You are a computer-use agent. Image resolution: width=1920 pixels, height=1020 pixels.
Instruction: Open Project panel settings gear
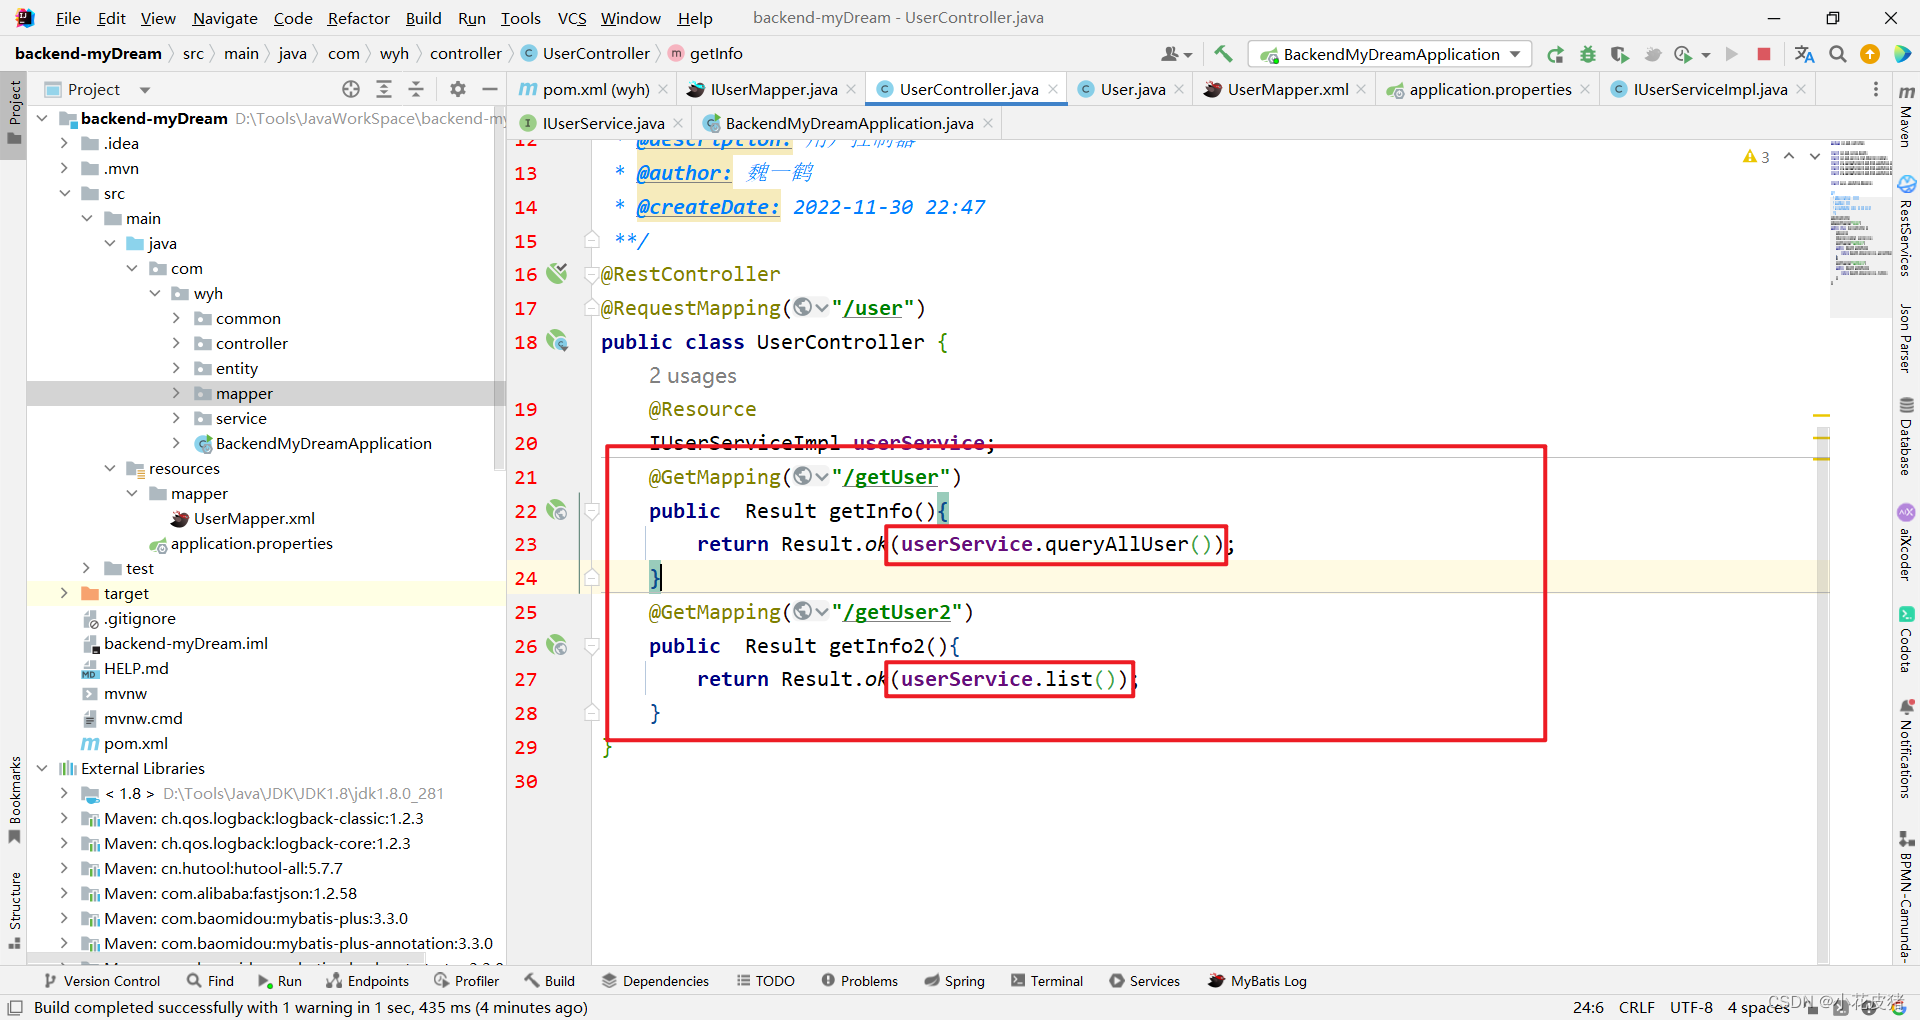click(x=458, y=89)
